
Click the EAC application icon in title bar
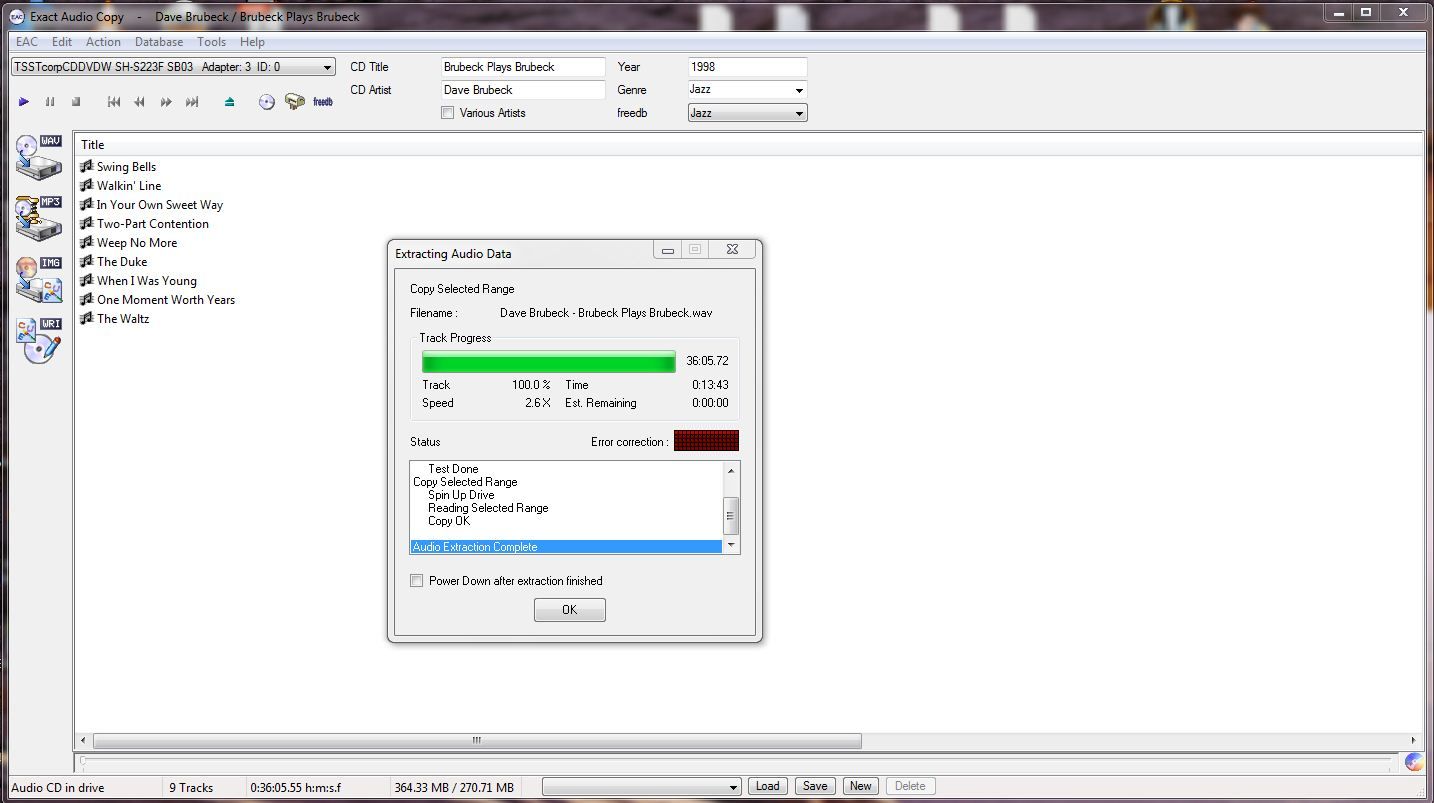17,17
